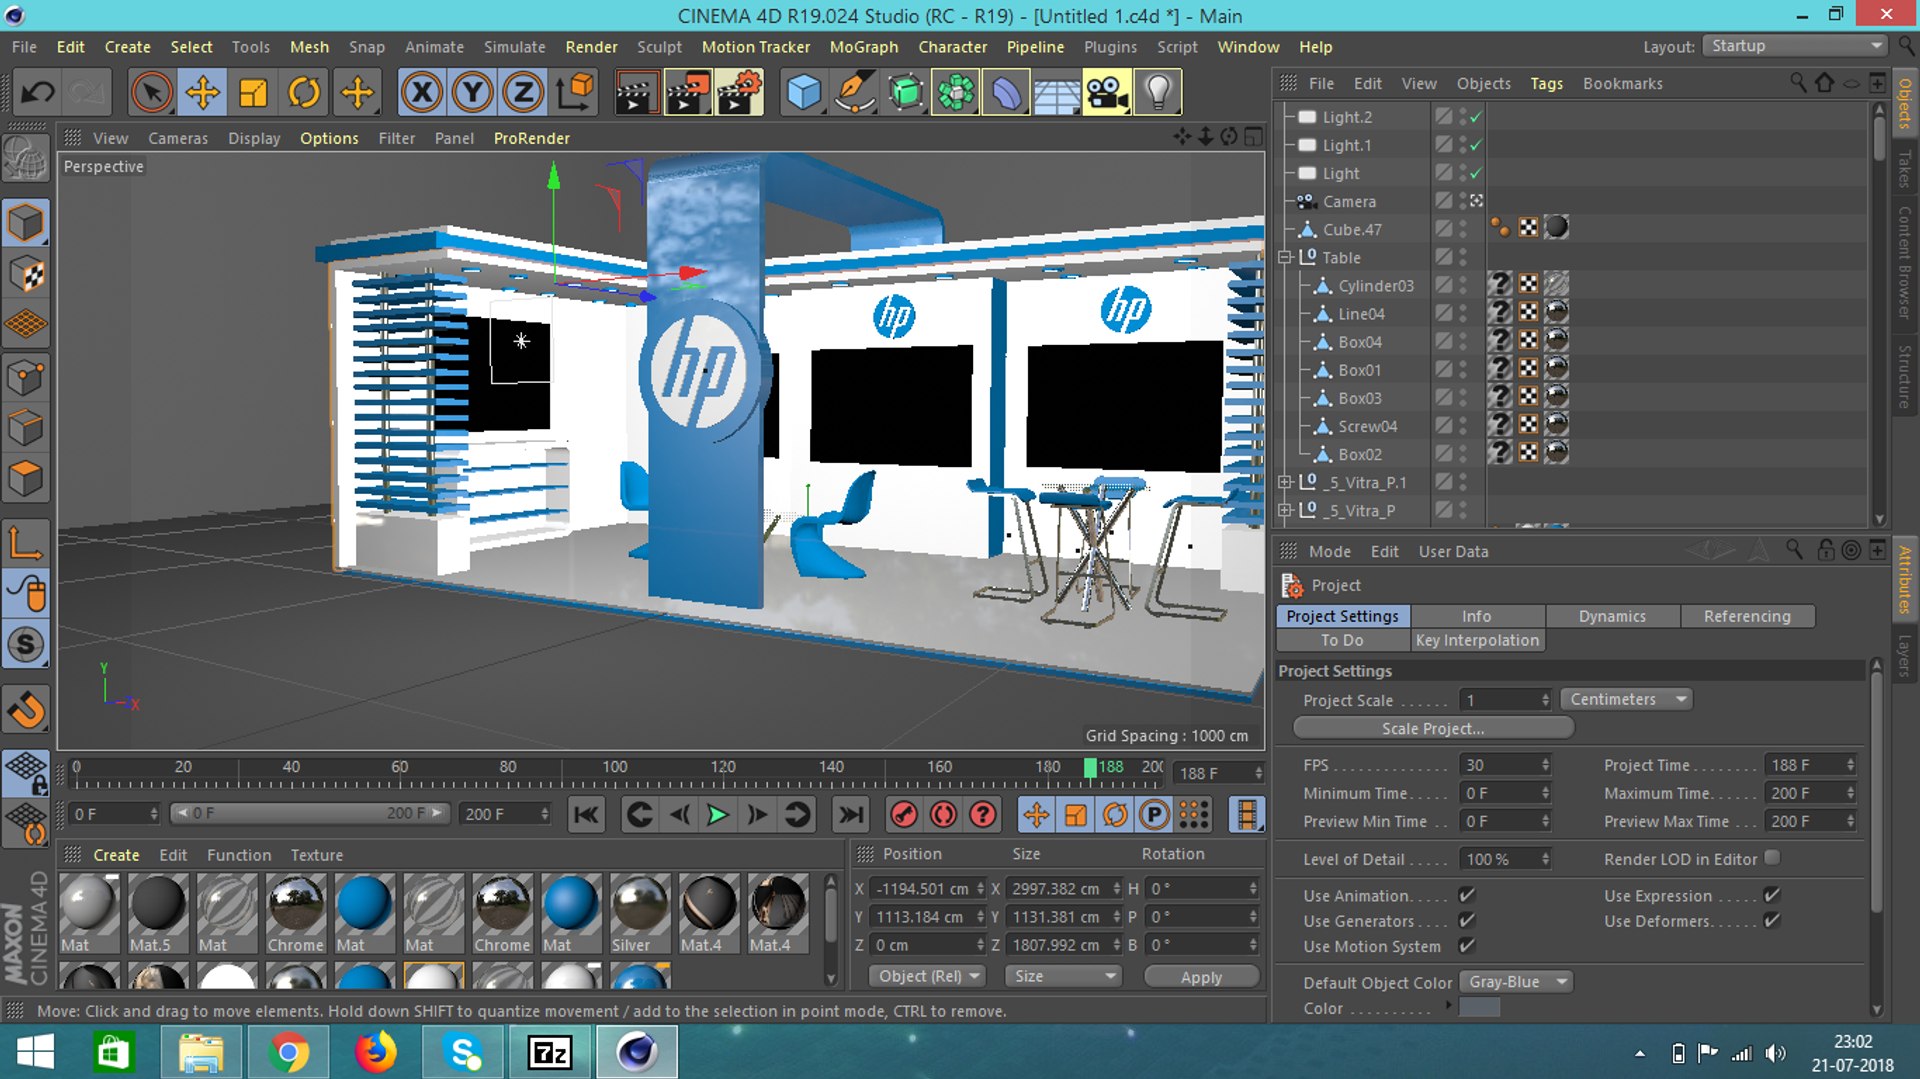Open the Key Interpolation tab
The height and width of the screenshot is (1079, 1920).
click(x=1477, y=640)
